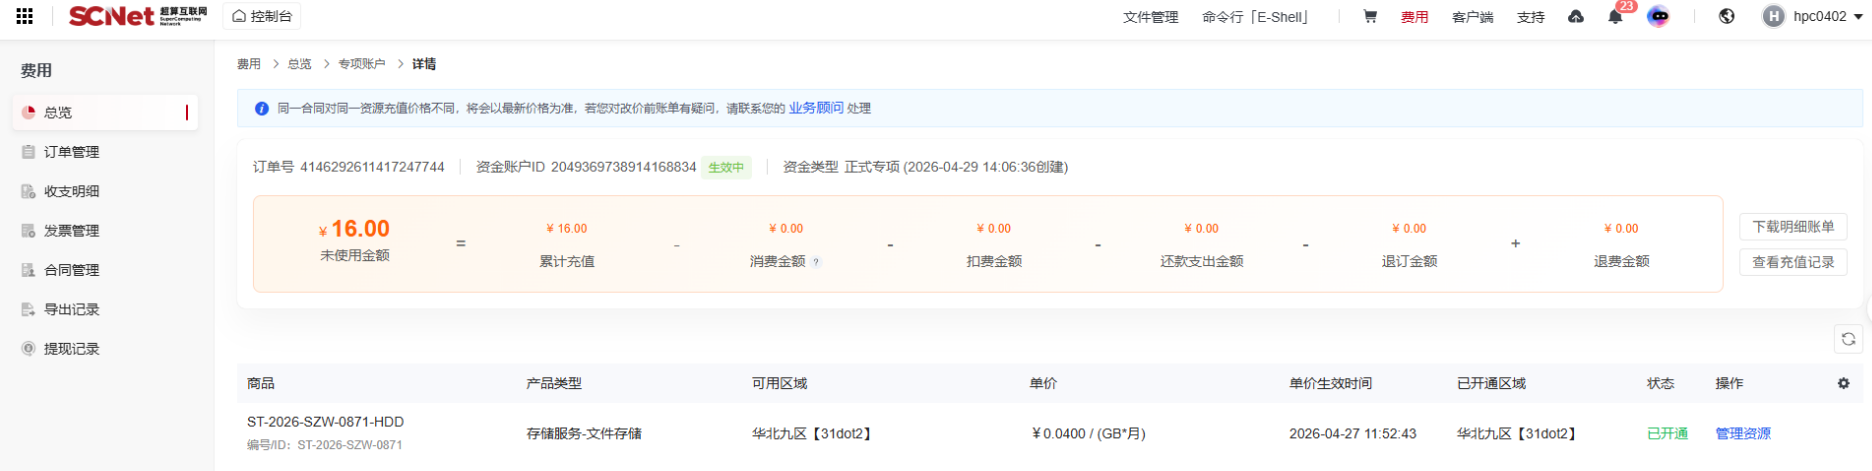Click the 合同管理 sidebar icon
Image resolution: width=1872 pixels, height=471 pixels.
point(29,270)
